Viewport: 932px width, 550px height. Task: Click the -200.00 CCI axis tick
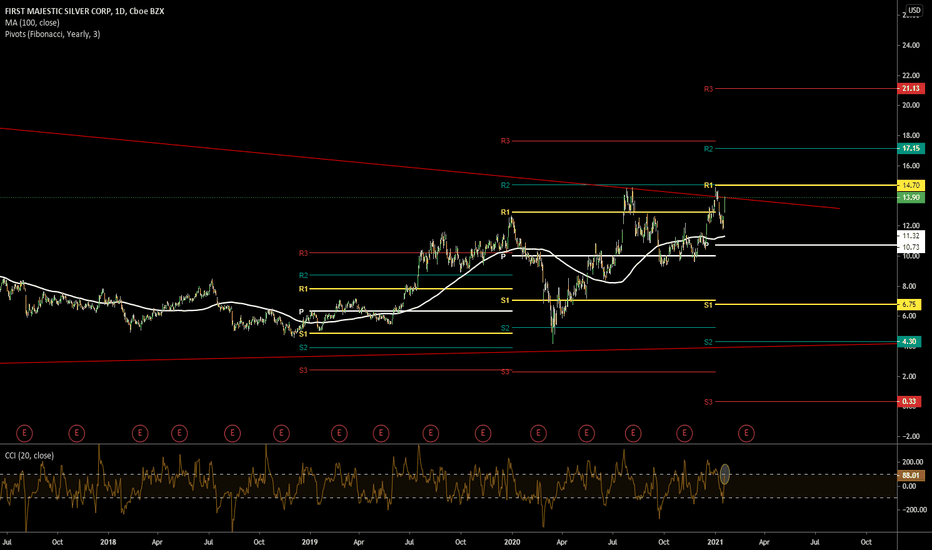click(x=914, y=510)
